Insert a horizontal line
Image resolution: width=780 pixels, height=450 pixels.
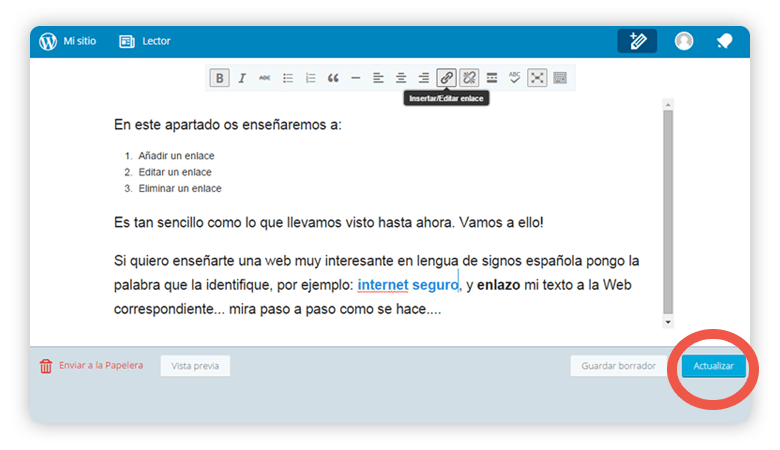pyautogui.click(x=356, y=78)
